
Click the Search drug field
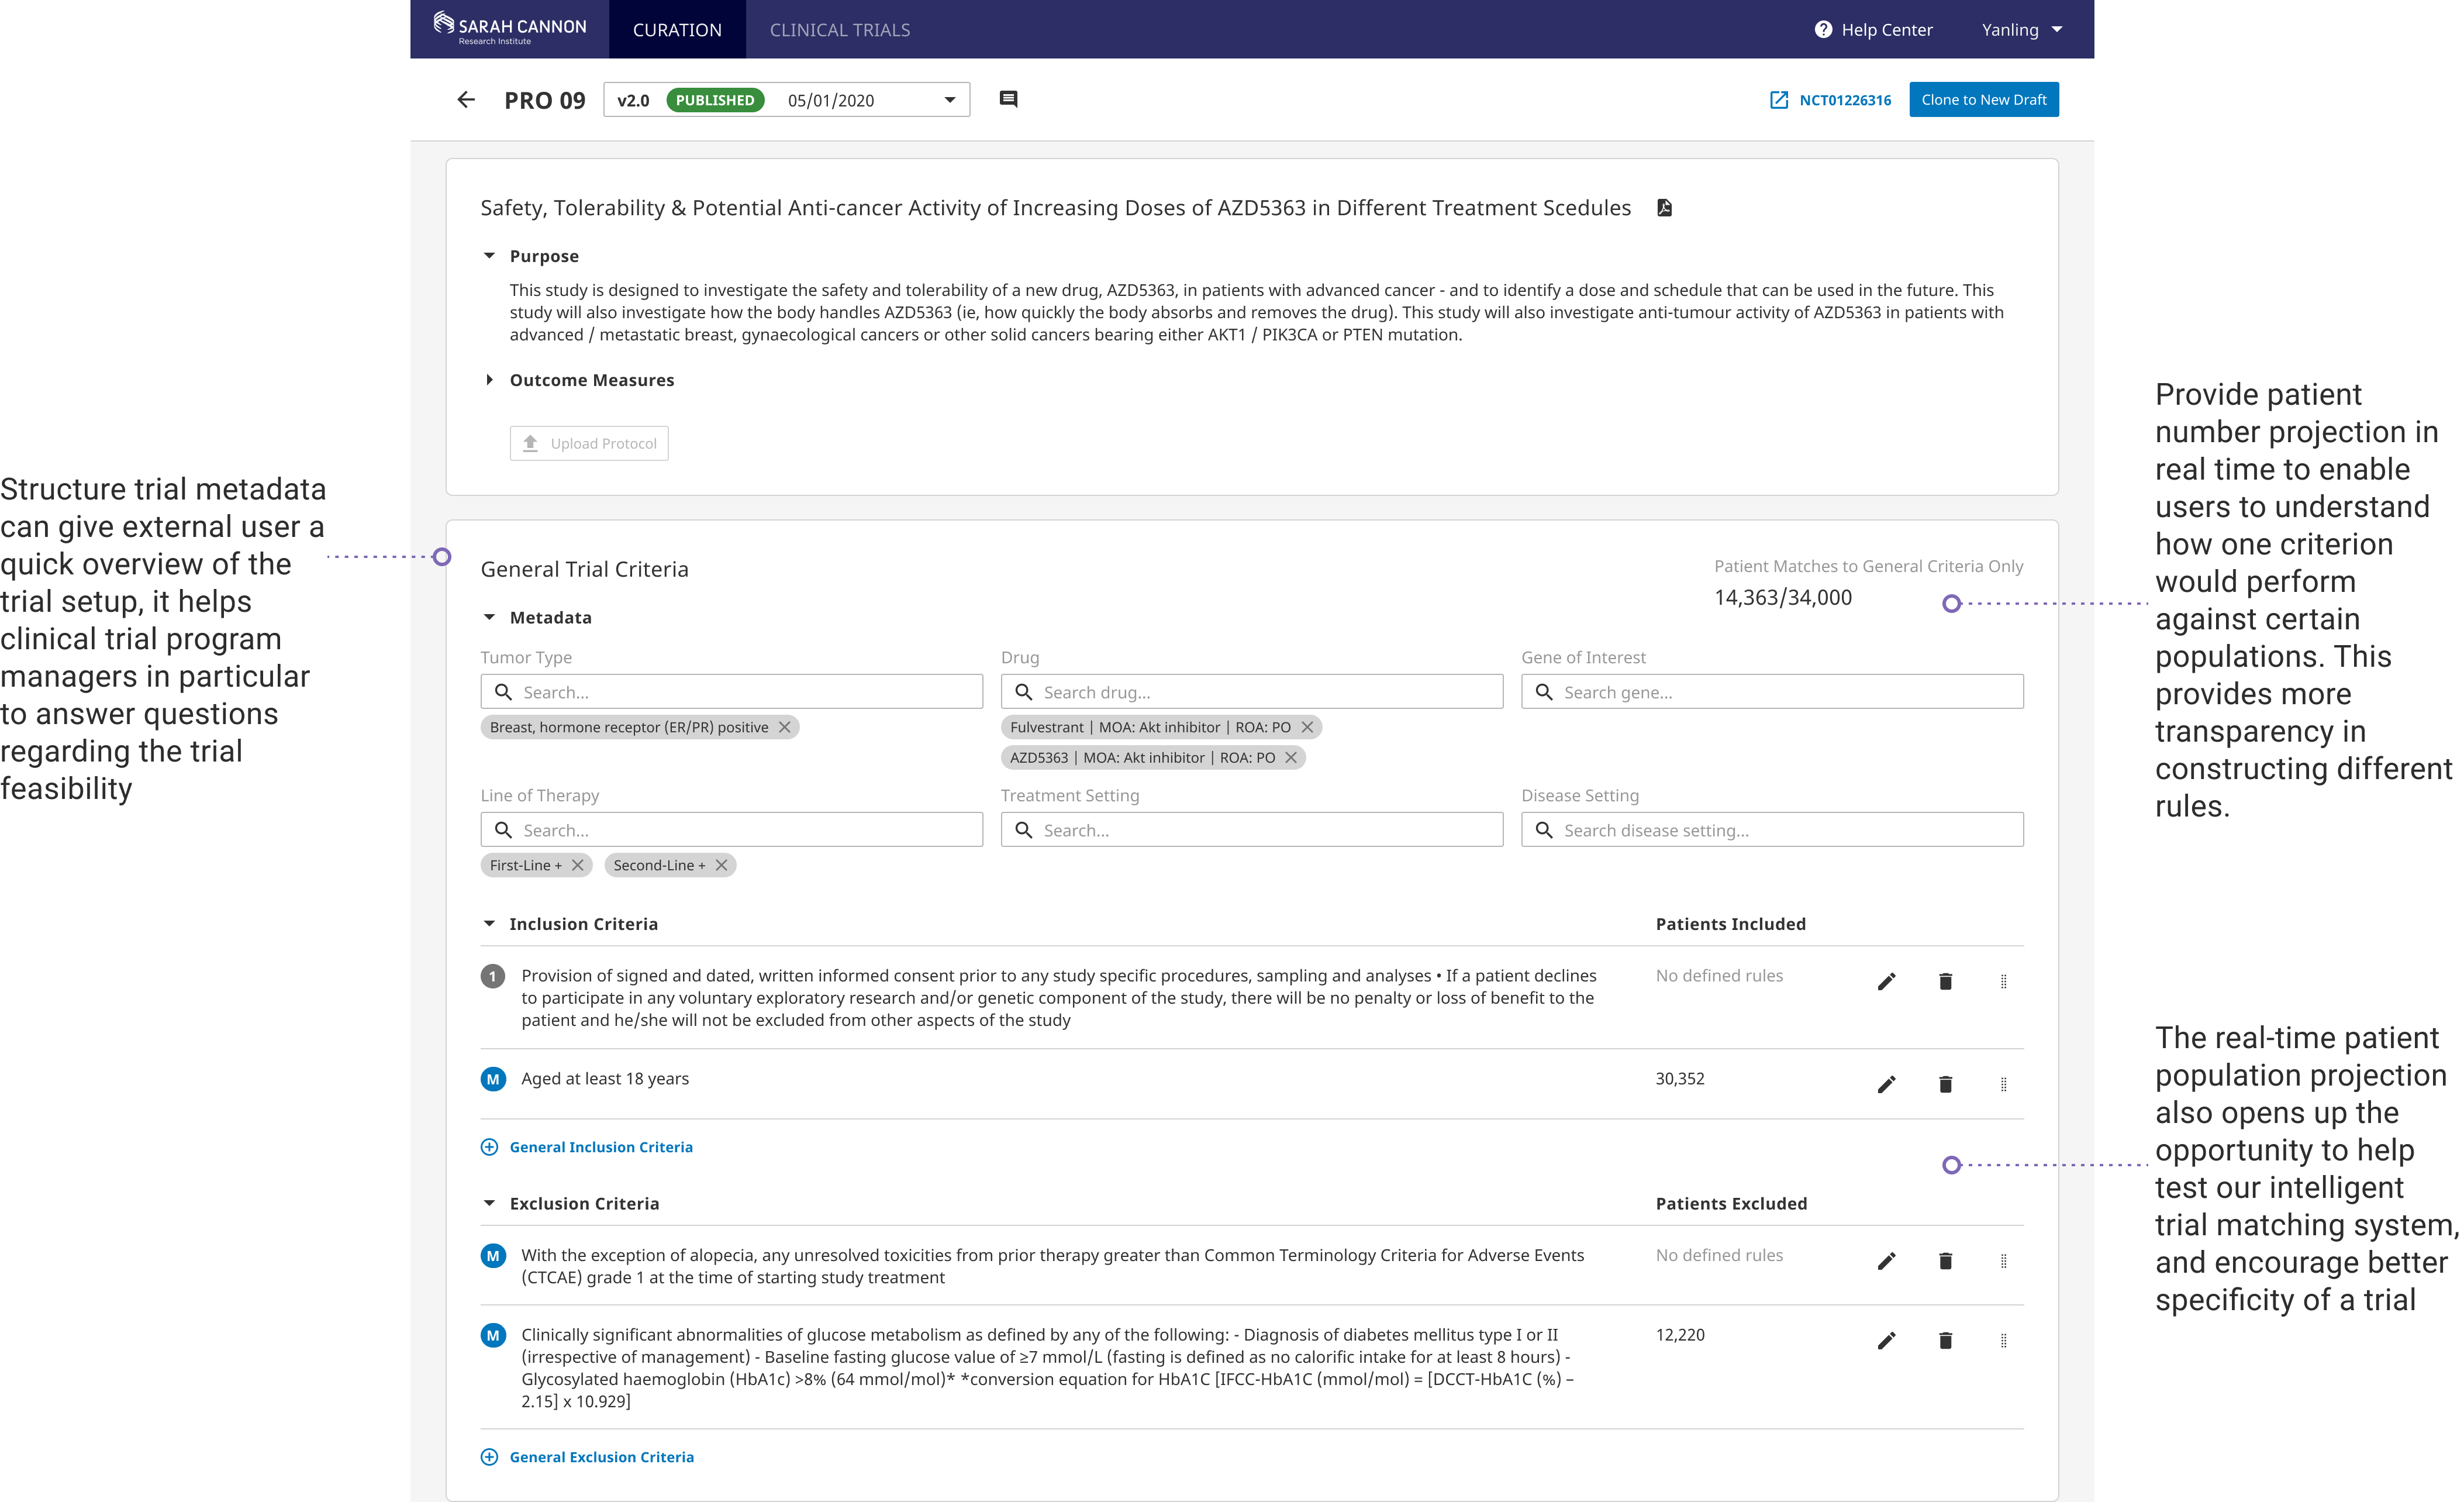(1252, 692)
